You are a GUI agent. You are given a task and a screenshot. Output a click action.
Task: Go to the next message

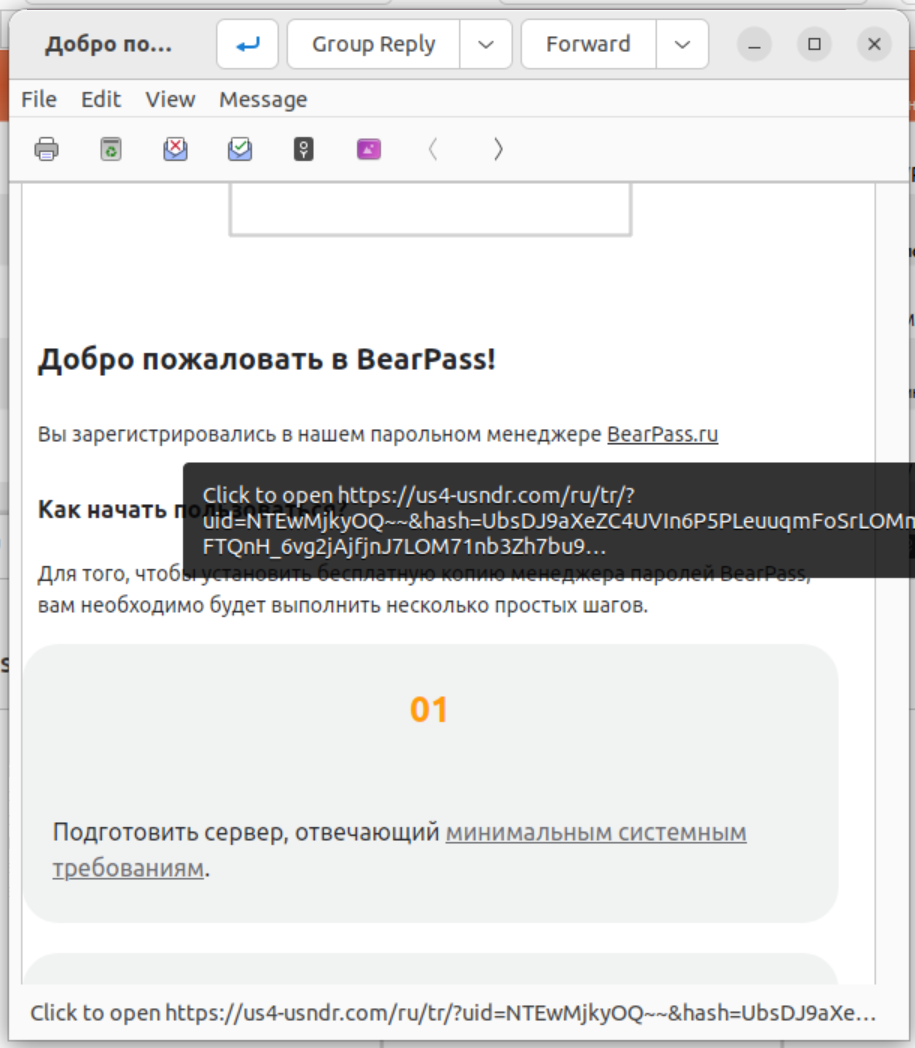point(498,150)
